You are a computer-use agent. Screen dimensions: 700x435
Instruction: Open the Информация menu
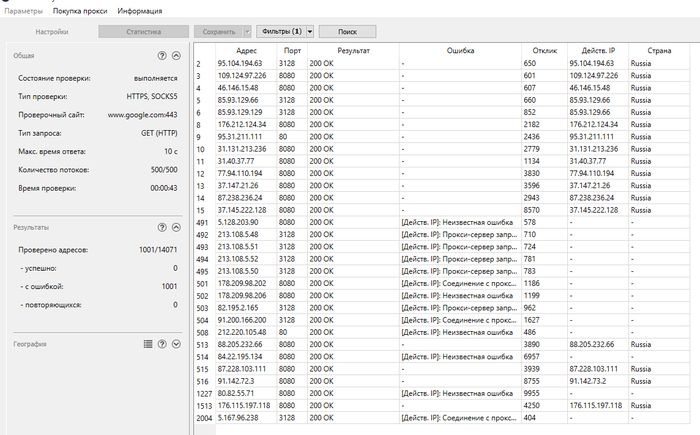tap(140, 10)
